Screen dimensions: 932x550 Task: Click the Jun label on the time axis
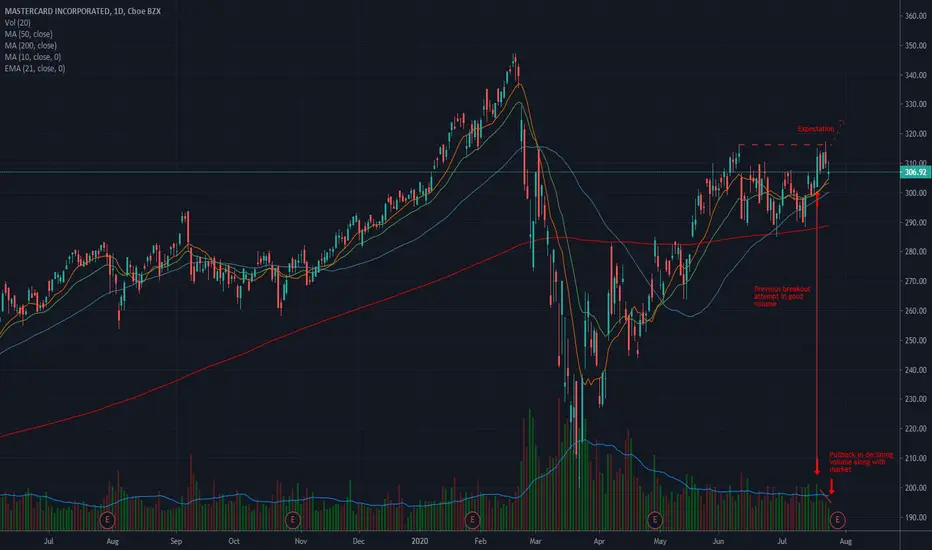719,541
